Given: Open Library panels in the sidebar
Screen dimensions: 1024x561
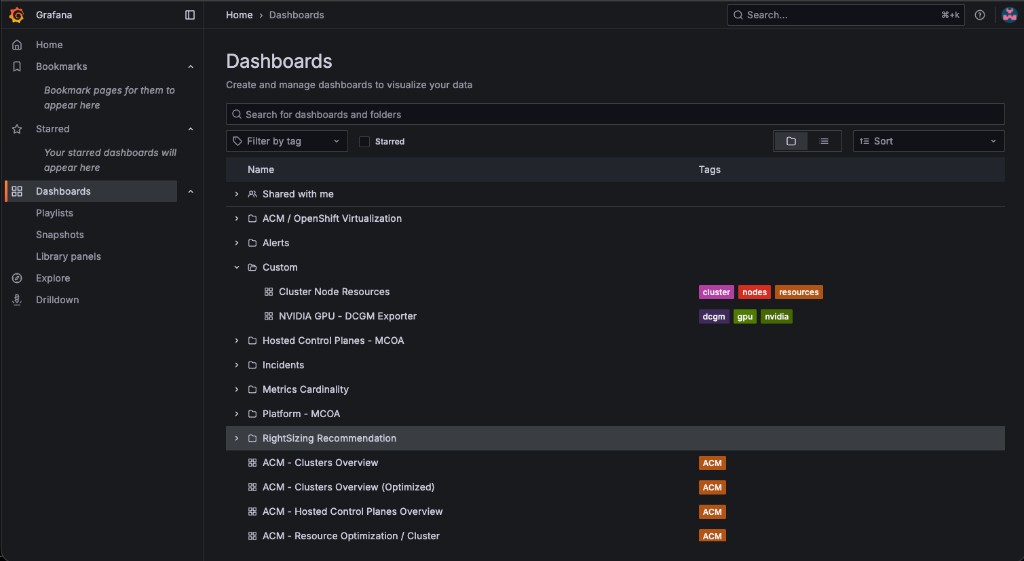Looking at the screenshot, I should pyautogui.click(x=68, y=256).
